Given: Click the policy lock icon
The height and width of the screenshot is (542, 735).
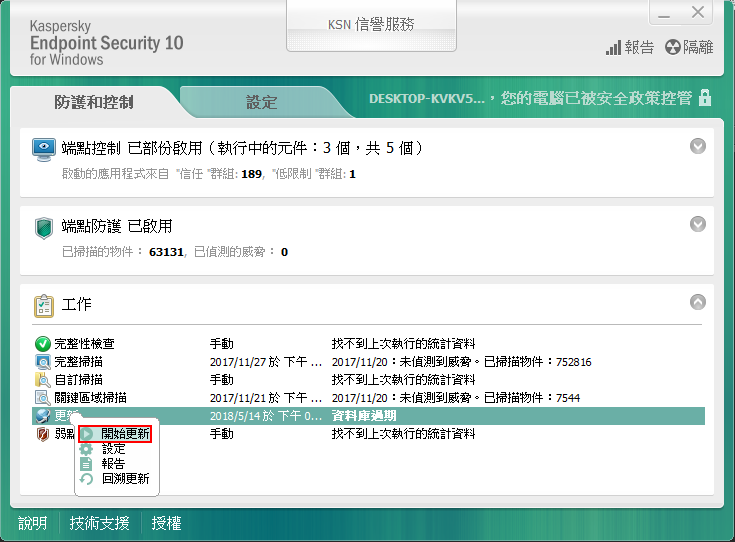Looking at the screenshot, I should [705, 98].
